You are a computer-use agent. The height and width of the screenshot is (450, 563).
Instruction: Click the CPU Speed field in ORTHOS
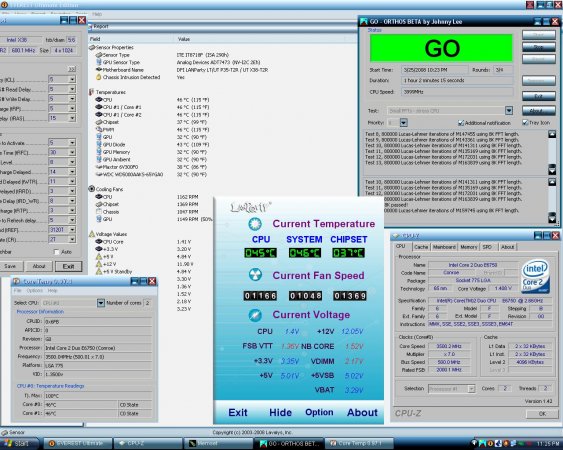point(457,92)
